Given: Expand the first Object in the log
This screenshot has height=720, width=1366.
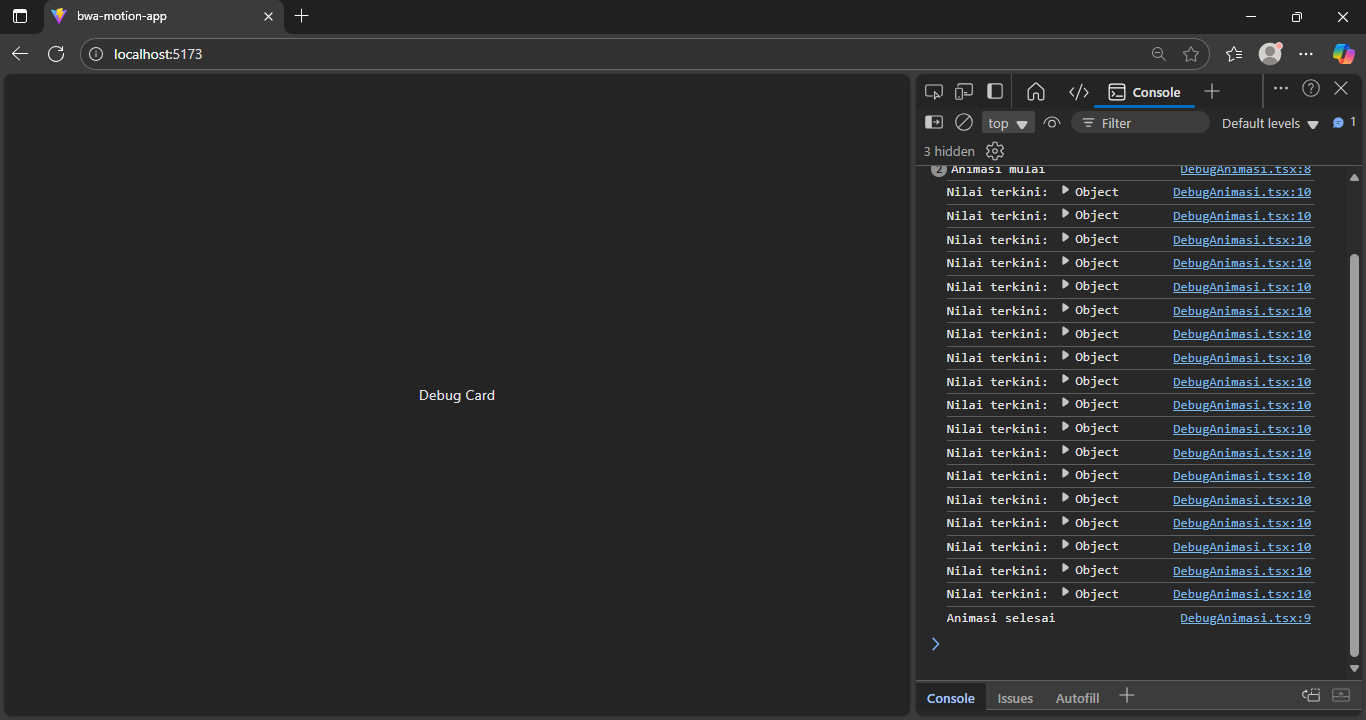Looking at the screenshot, I should point(1063,191).
